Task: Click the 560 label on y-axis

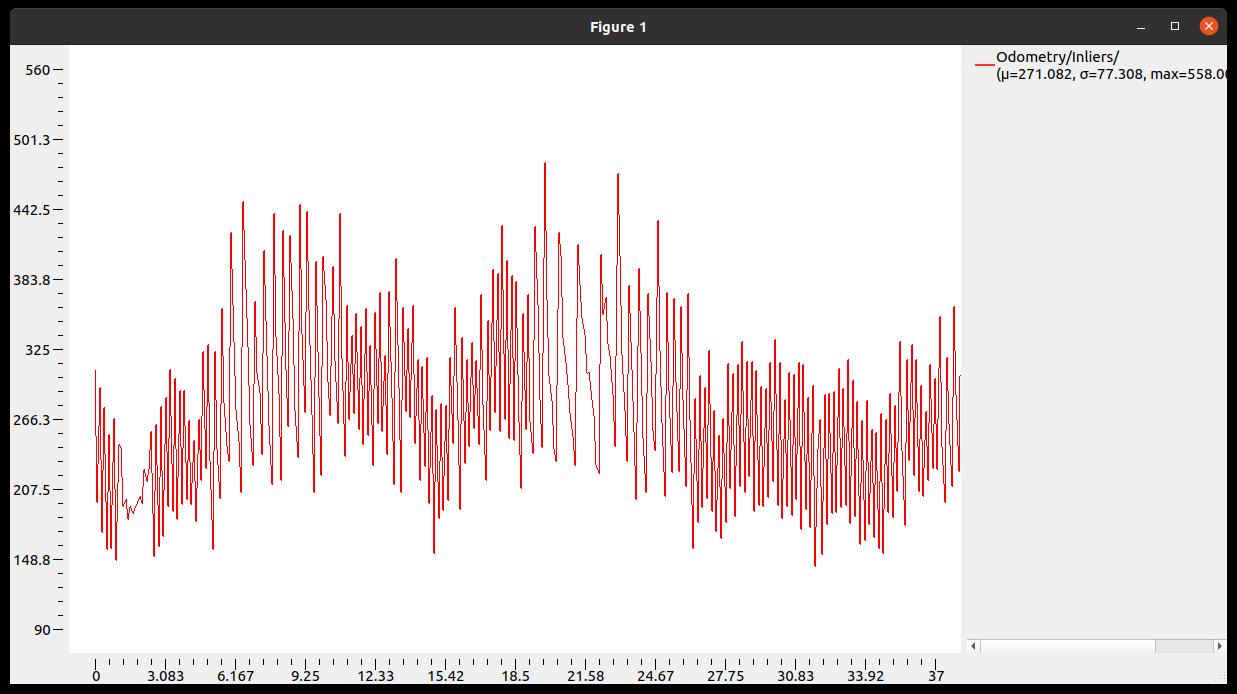Action: (x=38, y=70)
